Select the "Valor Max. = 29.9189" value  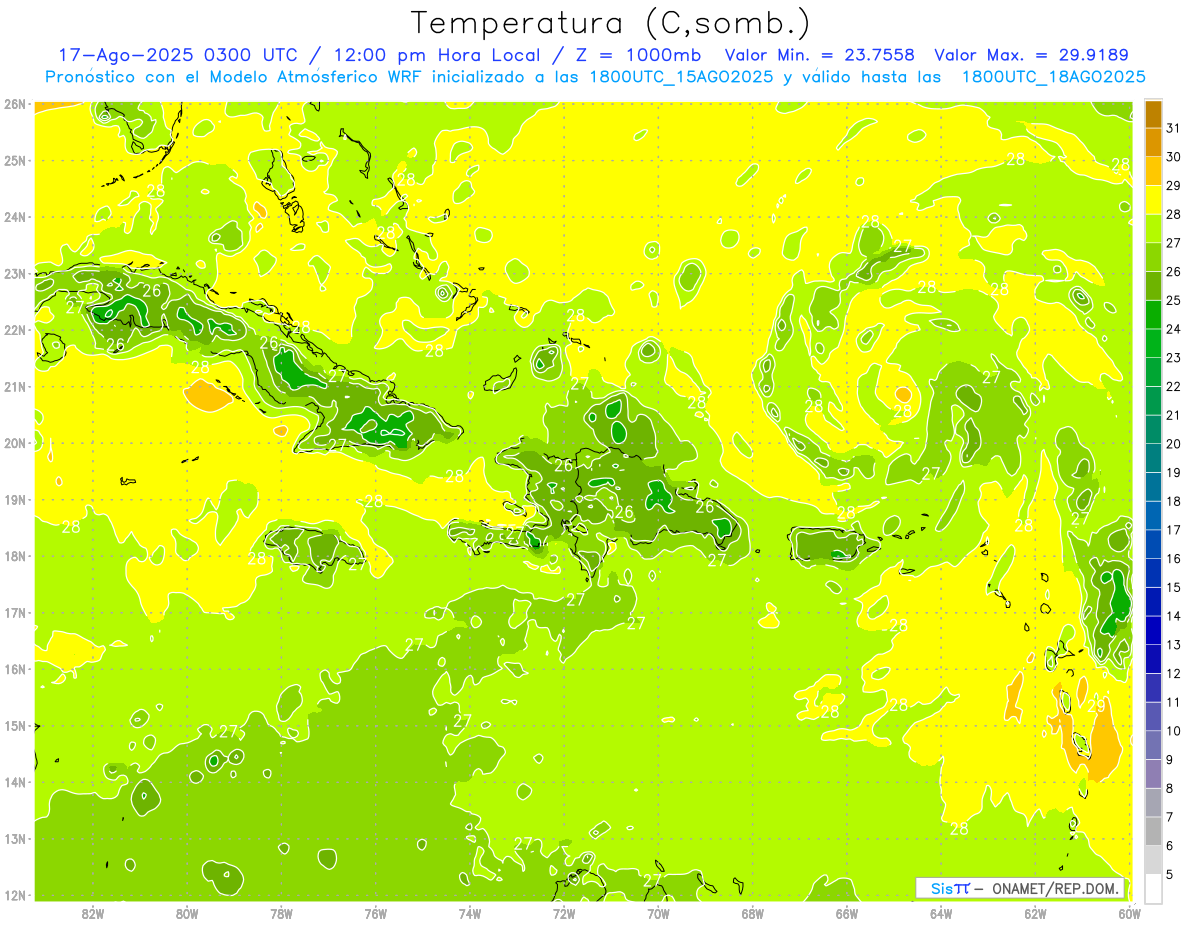click(1031, 55)
